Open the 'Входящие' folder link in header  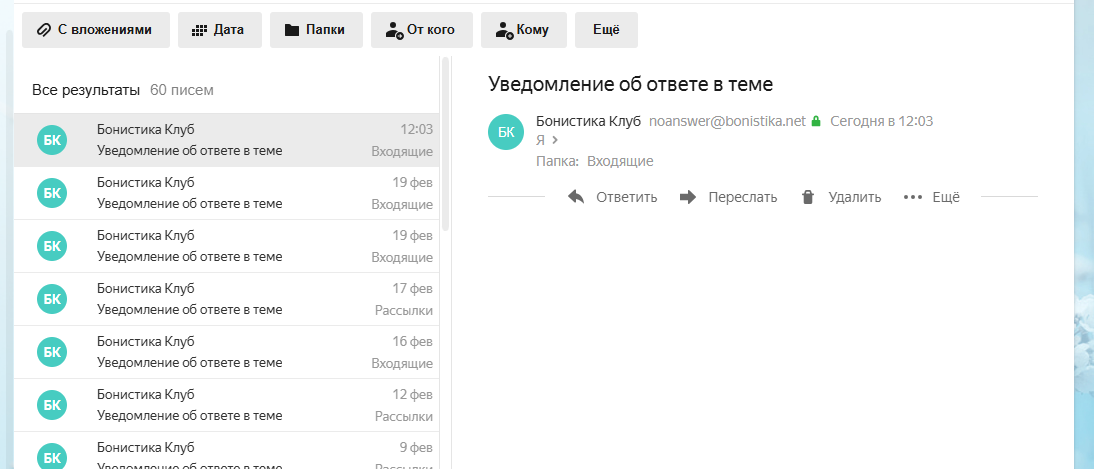(620, 161)
